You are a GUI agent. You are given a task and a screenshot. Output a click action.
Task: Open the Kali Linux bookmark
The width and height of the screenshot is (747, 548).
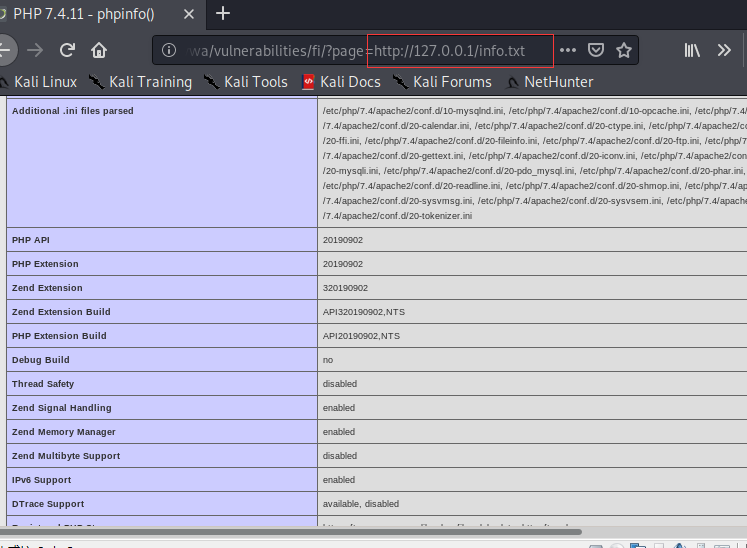point(39,82)
